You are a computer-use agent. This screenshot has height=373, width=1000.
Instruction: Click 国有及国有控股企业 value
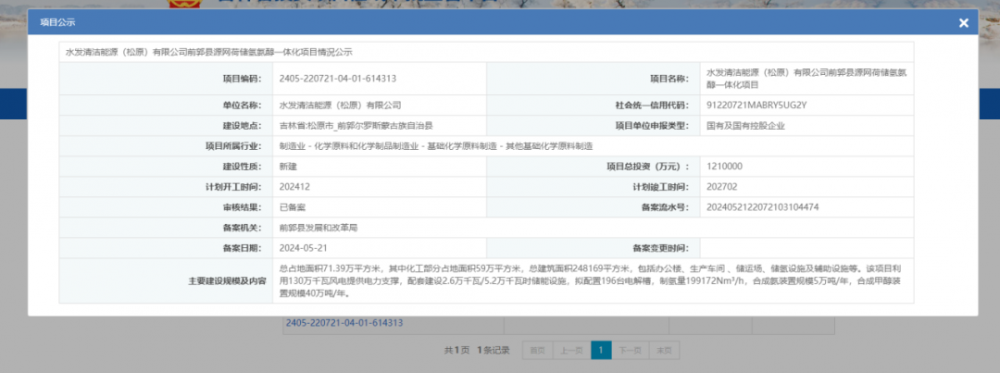pos(746,126)
